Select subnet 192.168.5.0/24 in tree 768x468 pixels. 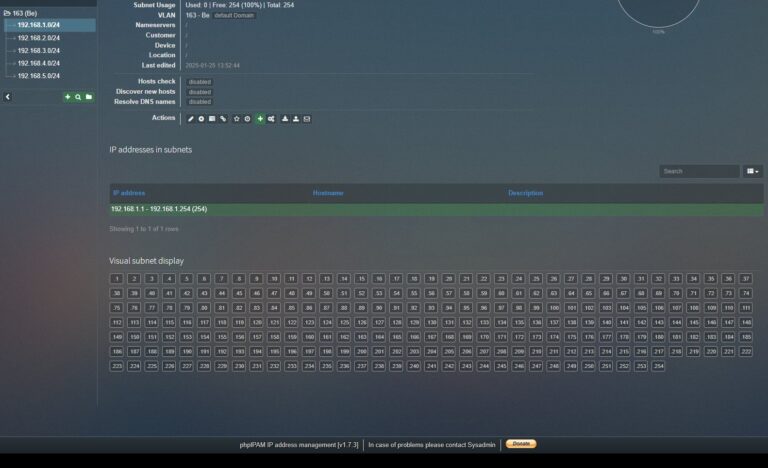click(39, 76)
